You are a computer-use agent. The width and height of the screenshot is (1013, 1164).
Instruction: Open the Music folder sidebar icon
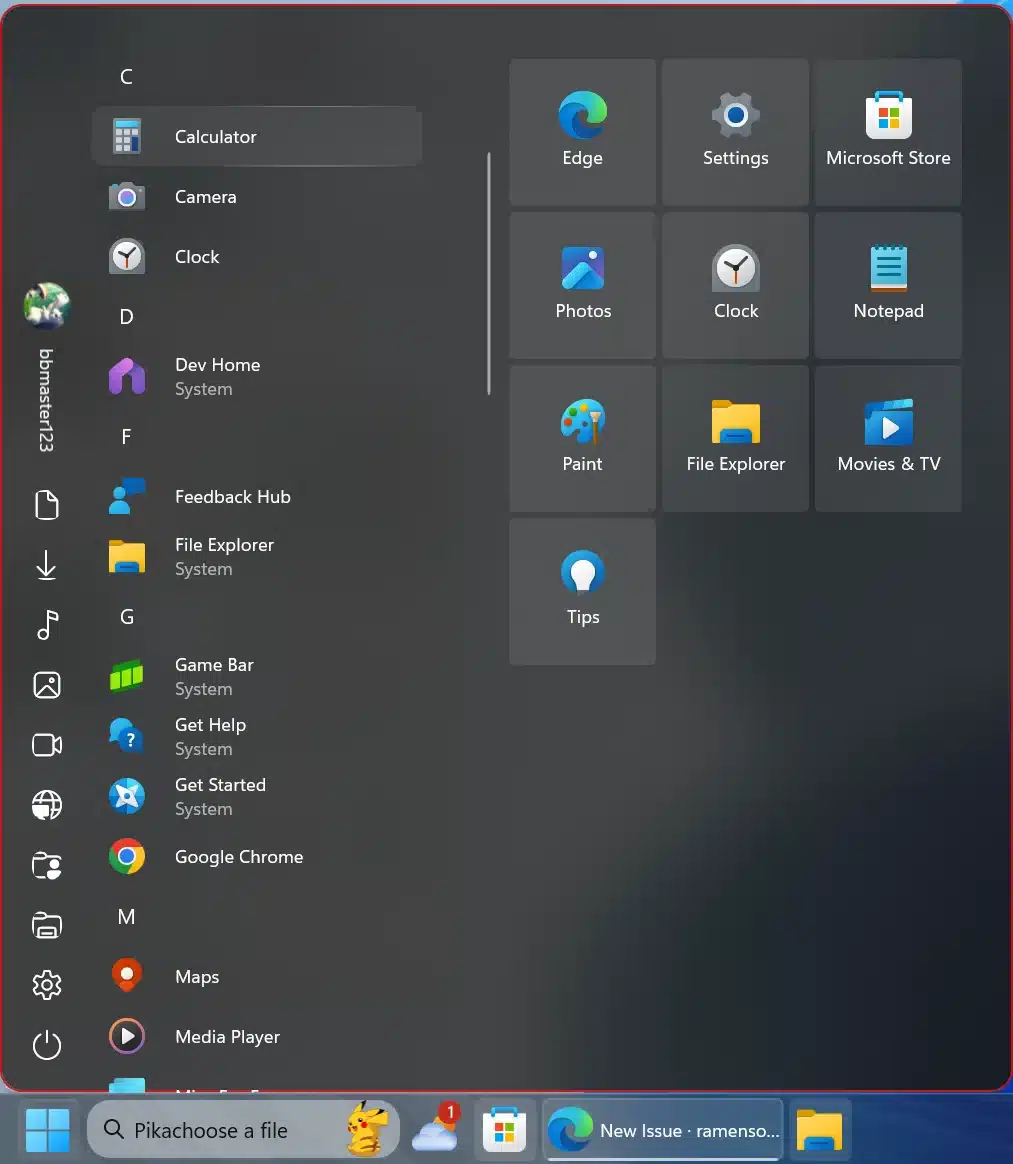pos(47,625)
